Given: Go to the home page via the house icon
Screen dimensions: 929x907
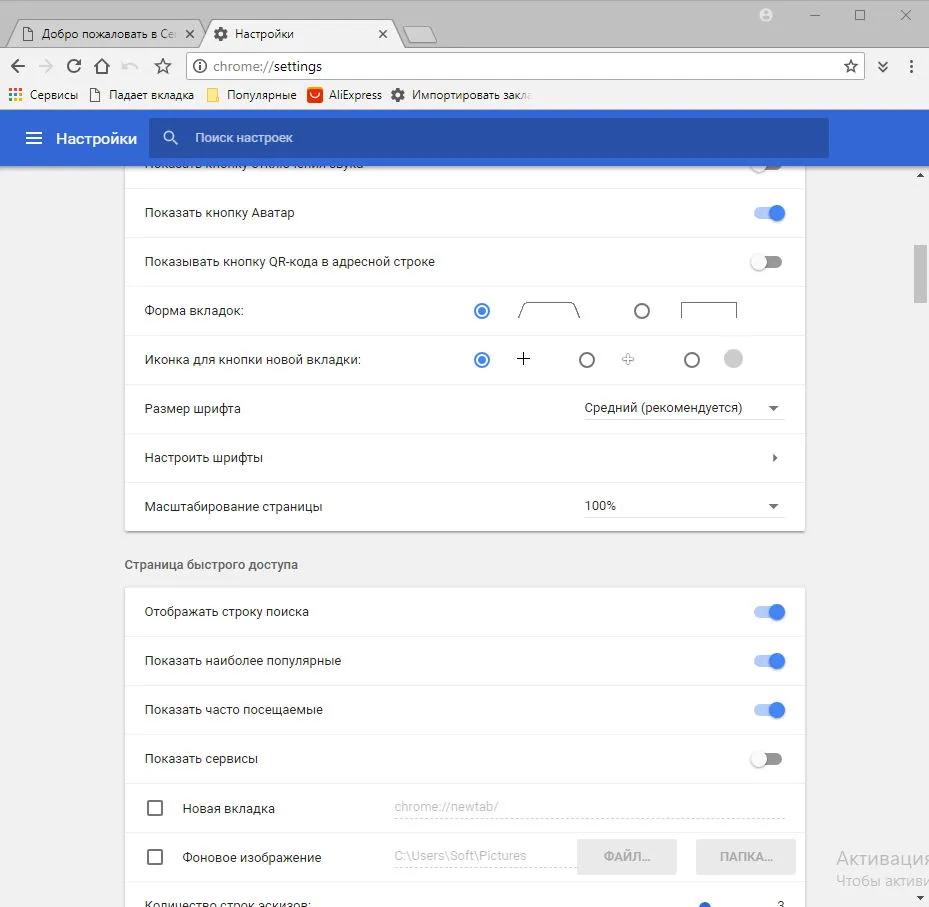Looking at the screenshot, I should pos(102,66).
